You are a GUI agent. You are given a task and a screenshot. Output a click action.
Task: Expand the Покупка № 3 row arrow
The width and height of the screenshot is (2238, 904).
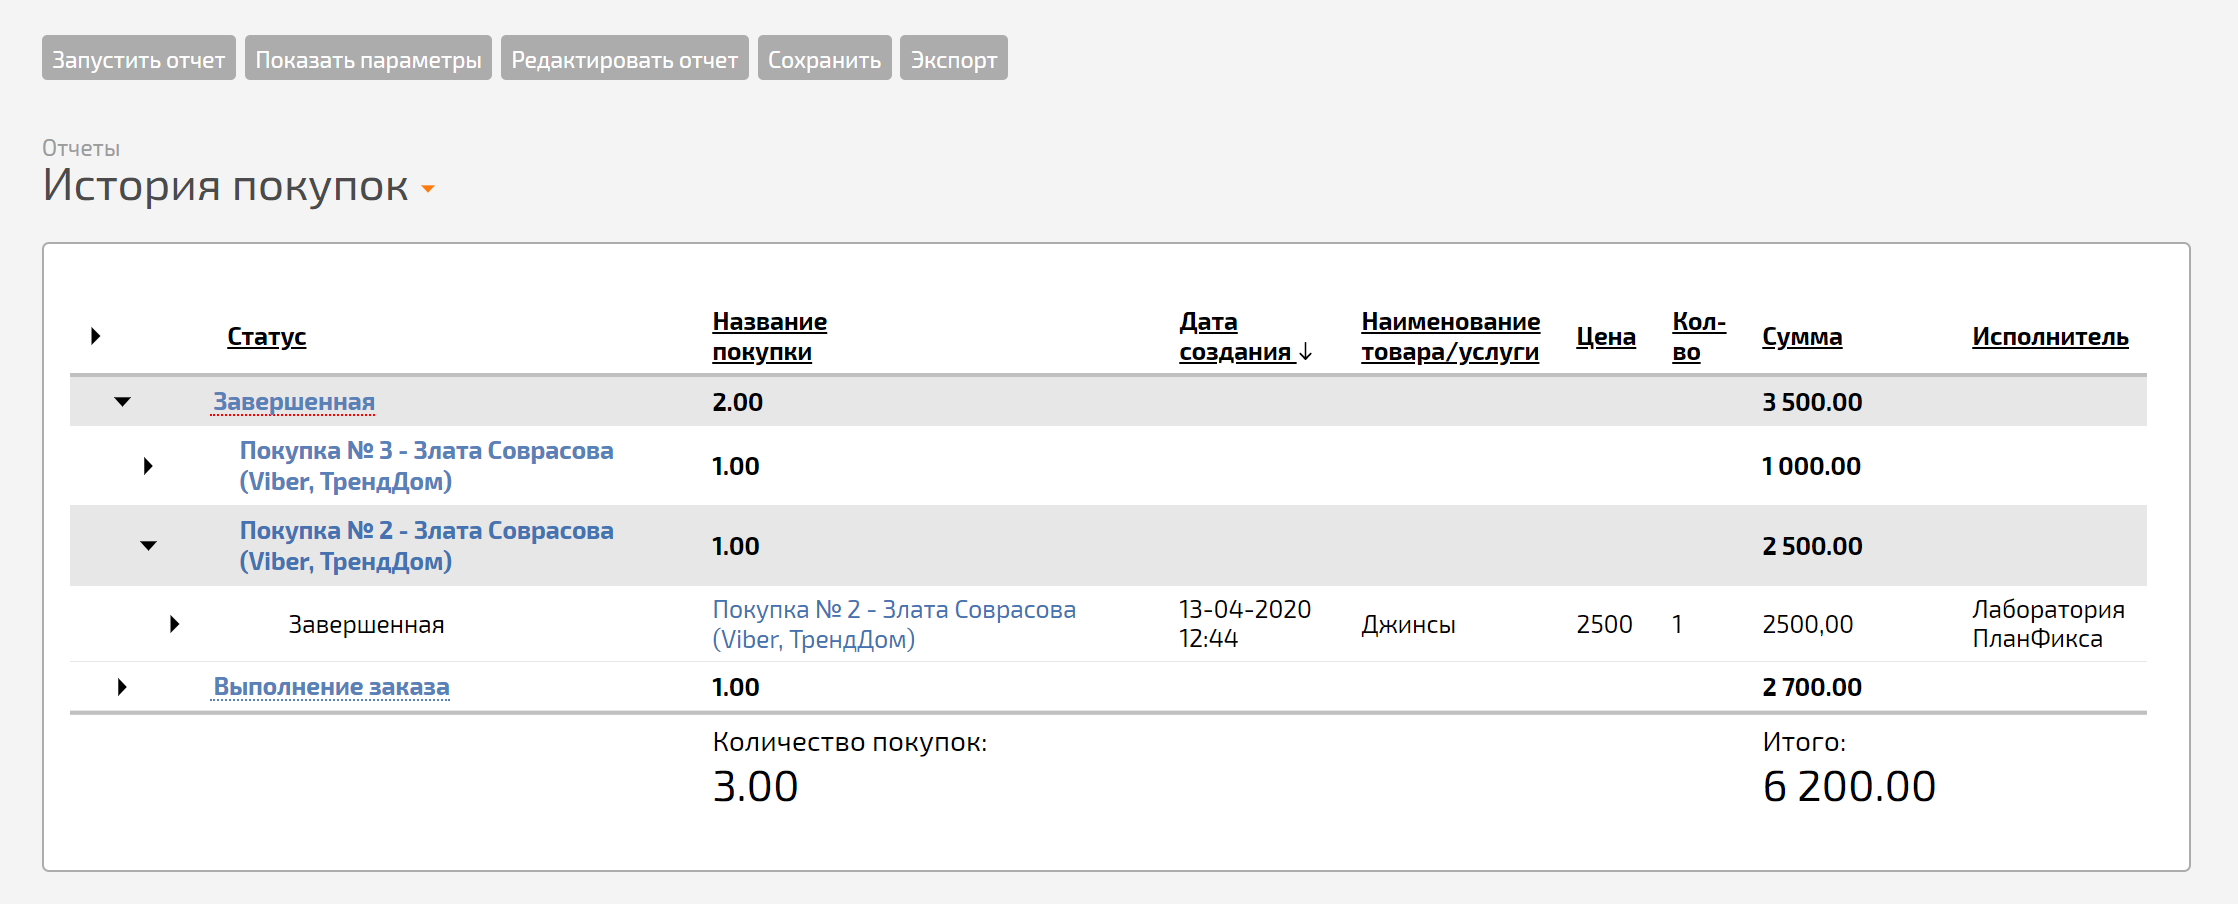point(148,466)
